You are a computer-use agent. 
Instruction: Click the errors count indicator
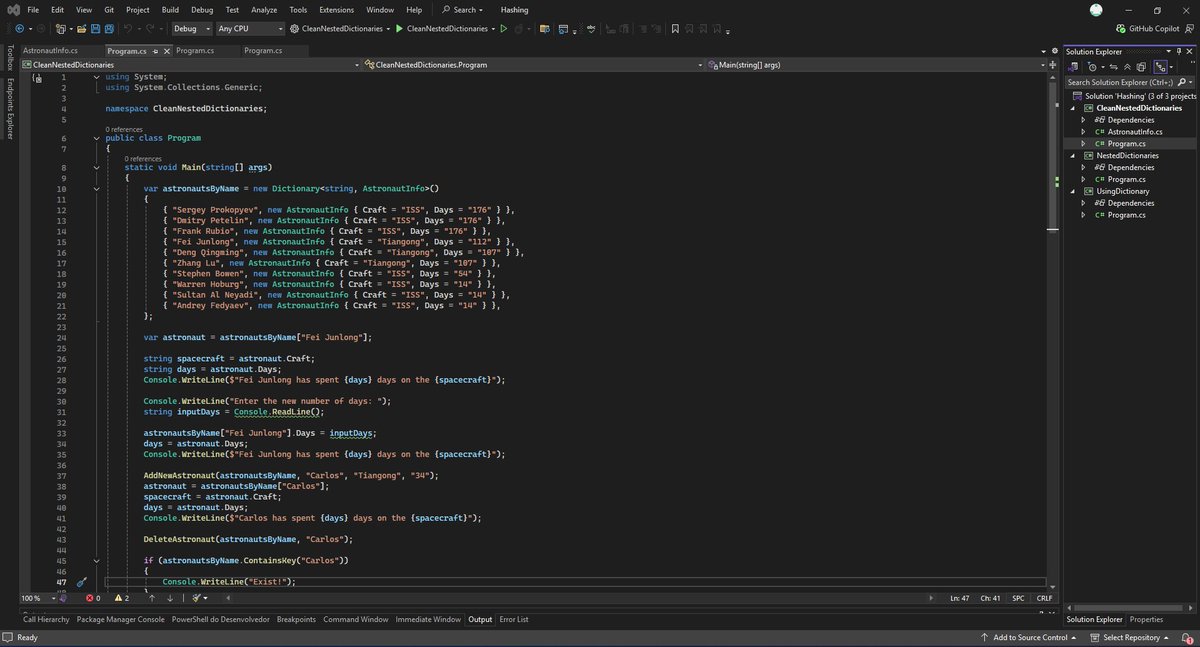[92, 598]
